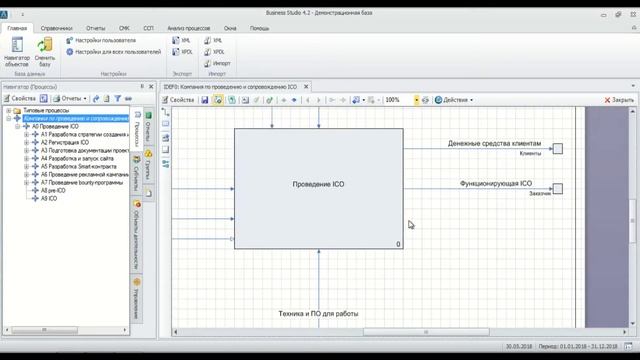This screenshot has height=360, width=640.
Task: Open the Отчеты dropdown in Navigator toolbar
Action: (x=70, y=98)
